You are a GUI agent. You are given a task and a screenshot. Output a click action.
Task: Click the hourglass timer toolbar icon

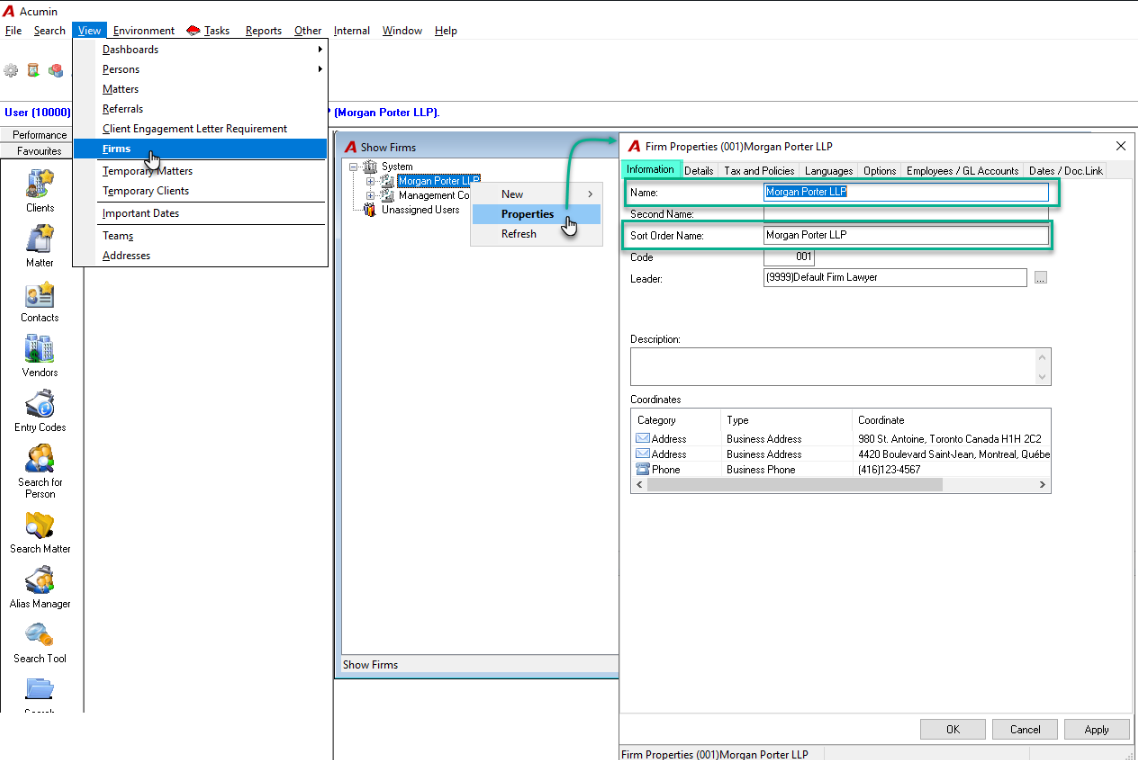(x=33, y=70)
